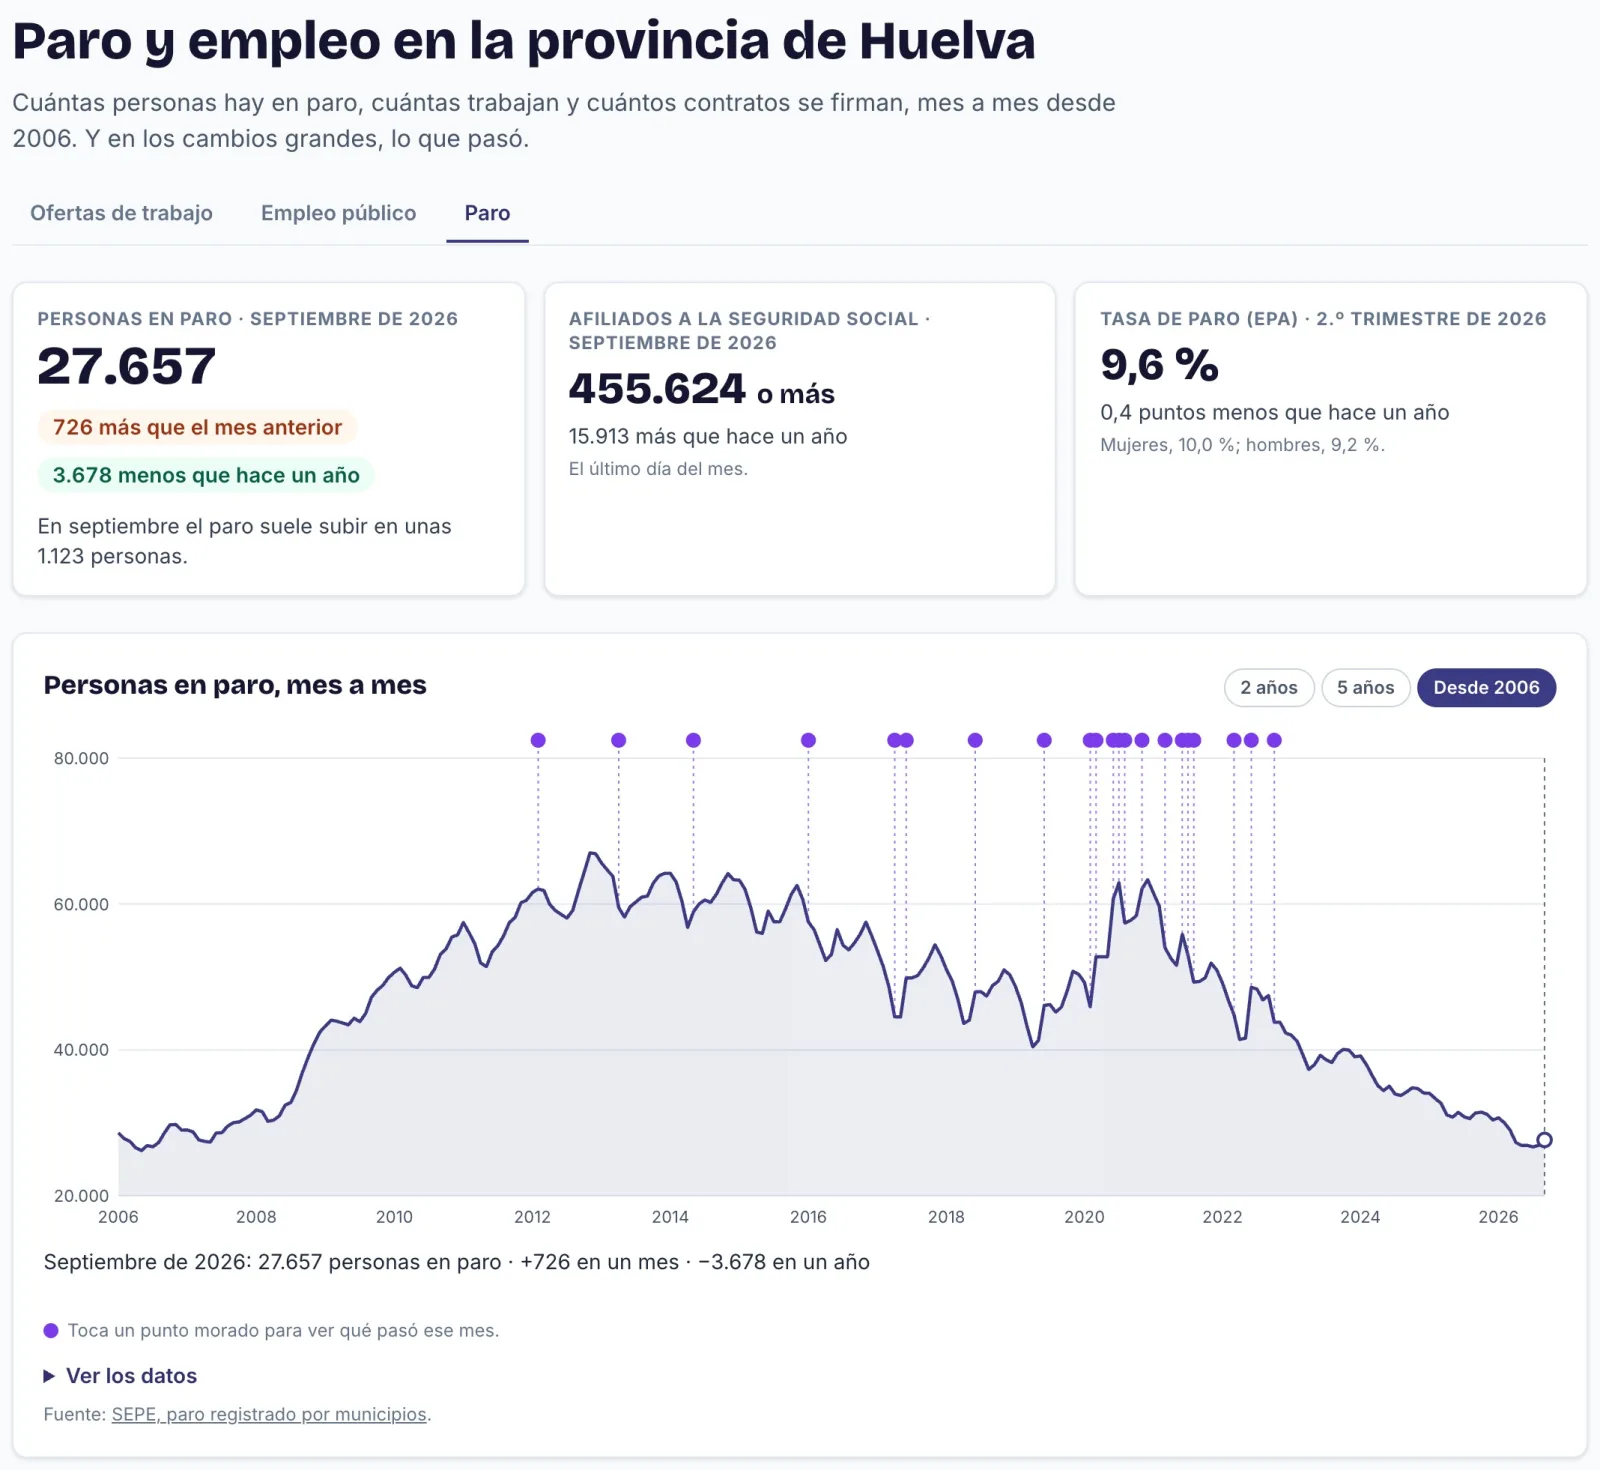Open the purple event marker in mid-2019
1600x1470 pixels.
pos(1044,740)
